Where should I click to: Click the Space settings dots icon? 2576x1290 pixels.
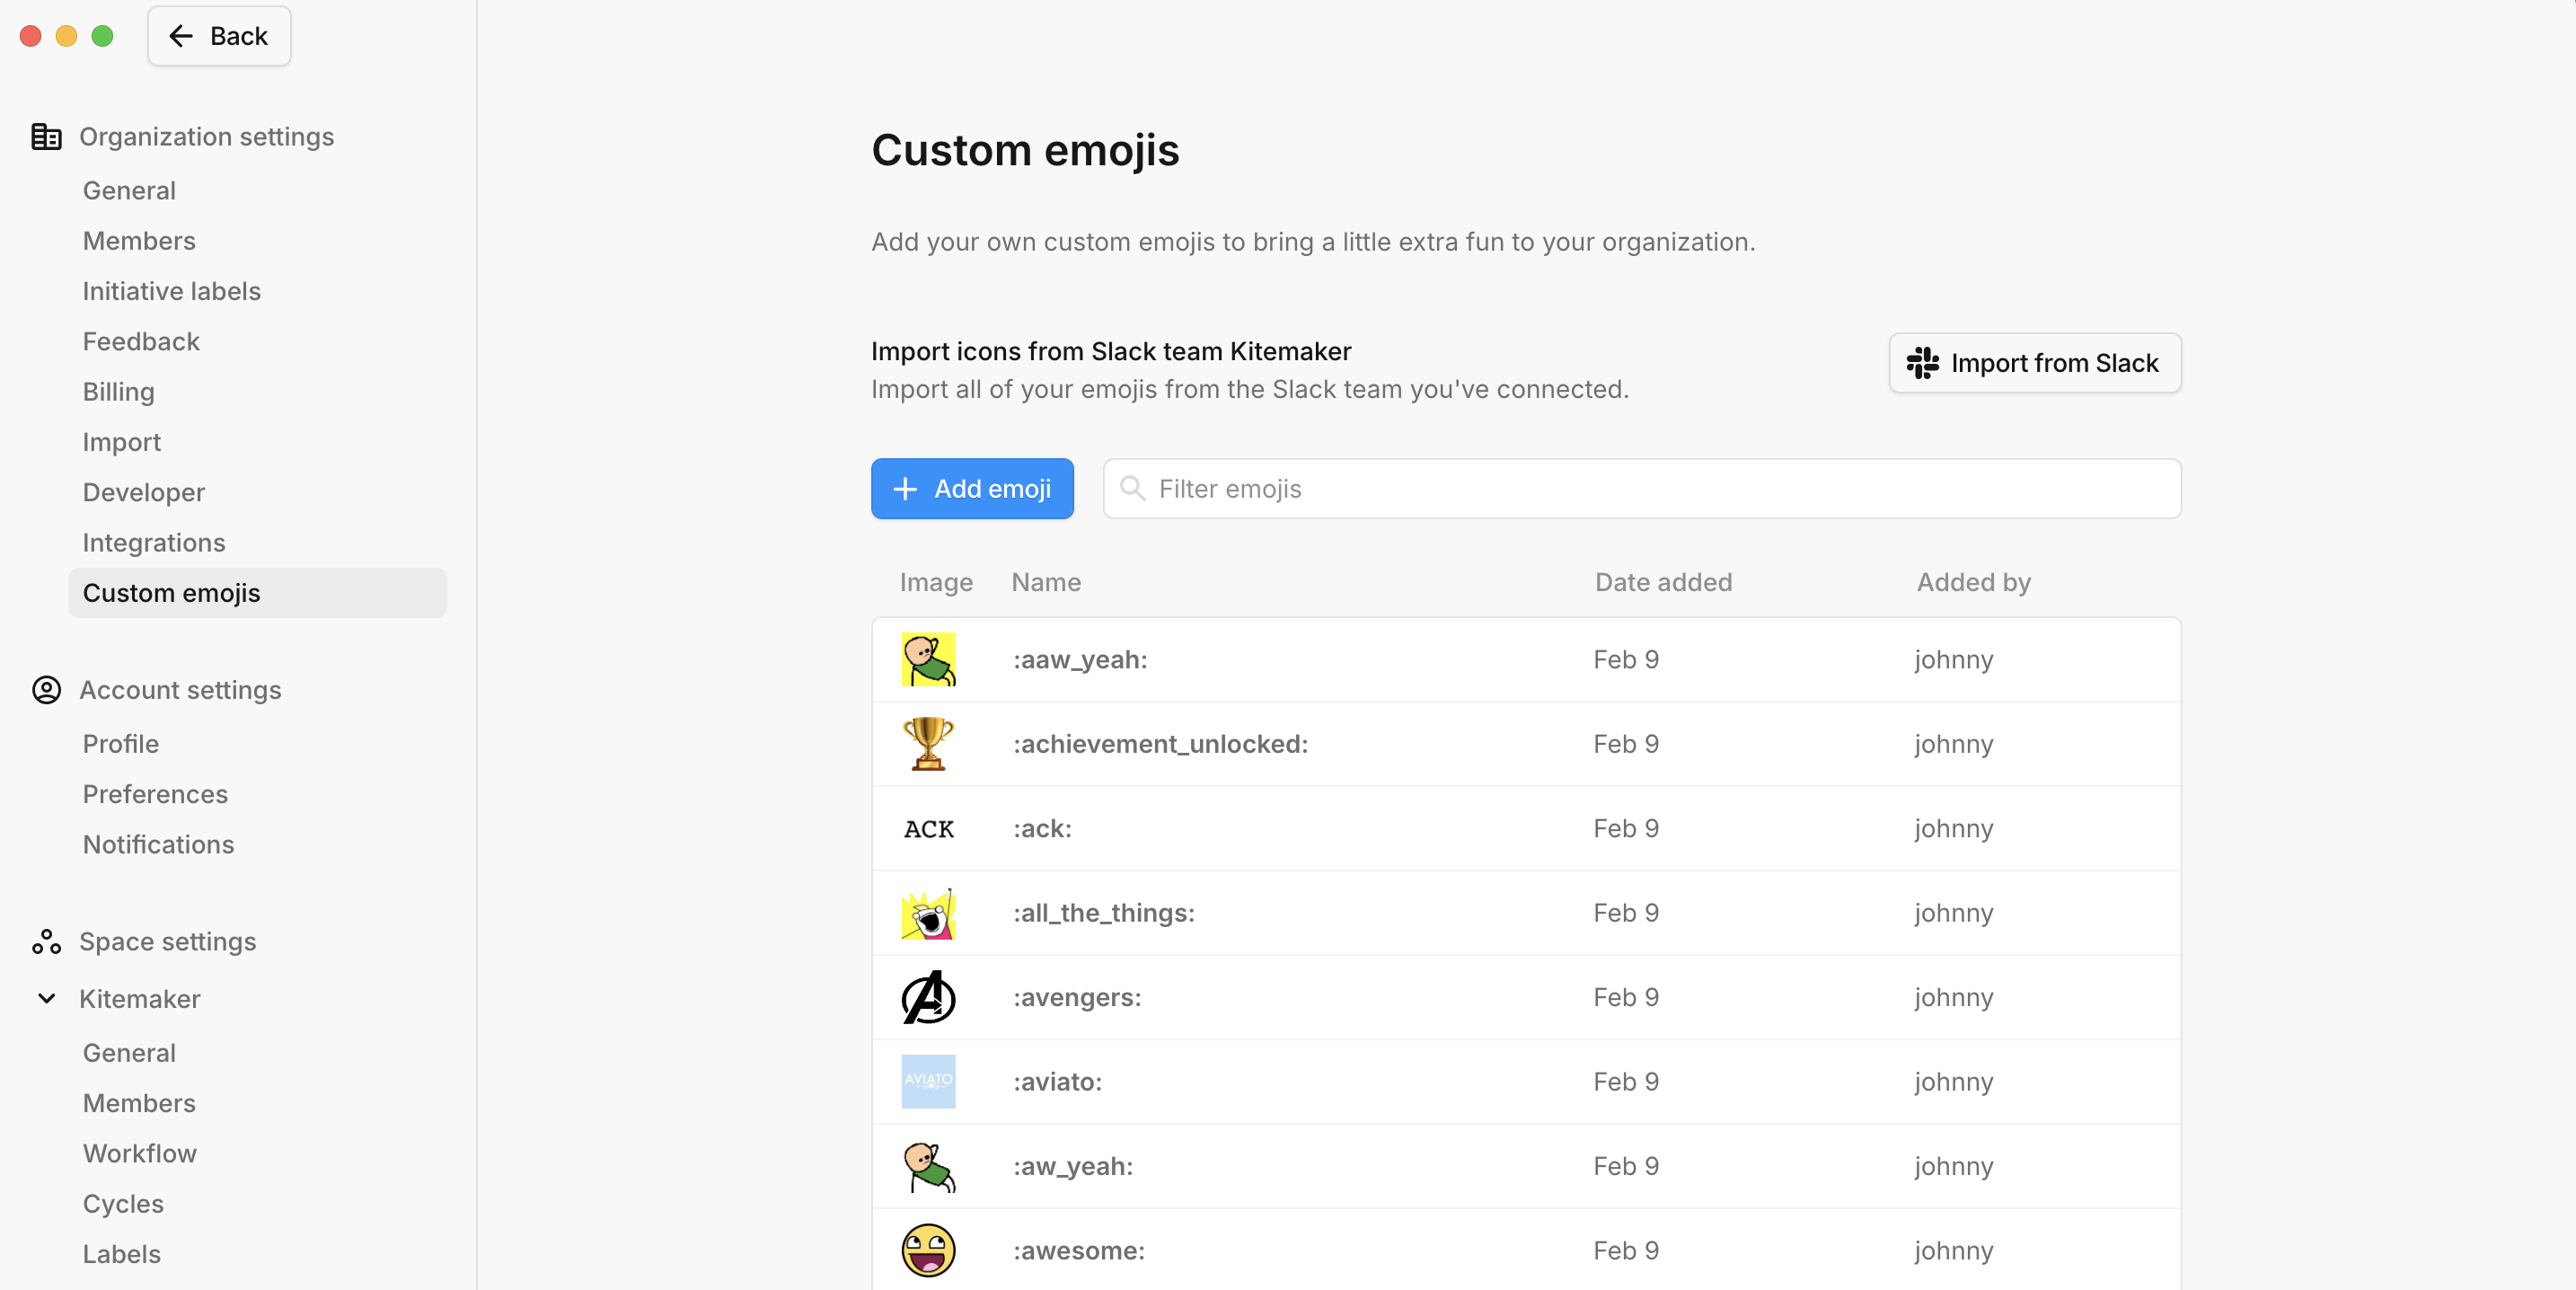point(46,942)
